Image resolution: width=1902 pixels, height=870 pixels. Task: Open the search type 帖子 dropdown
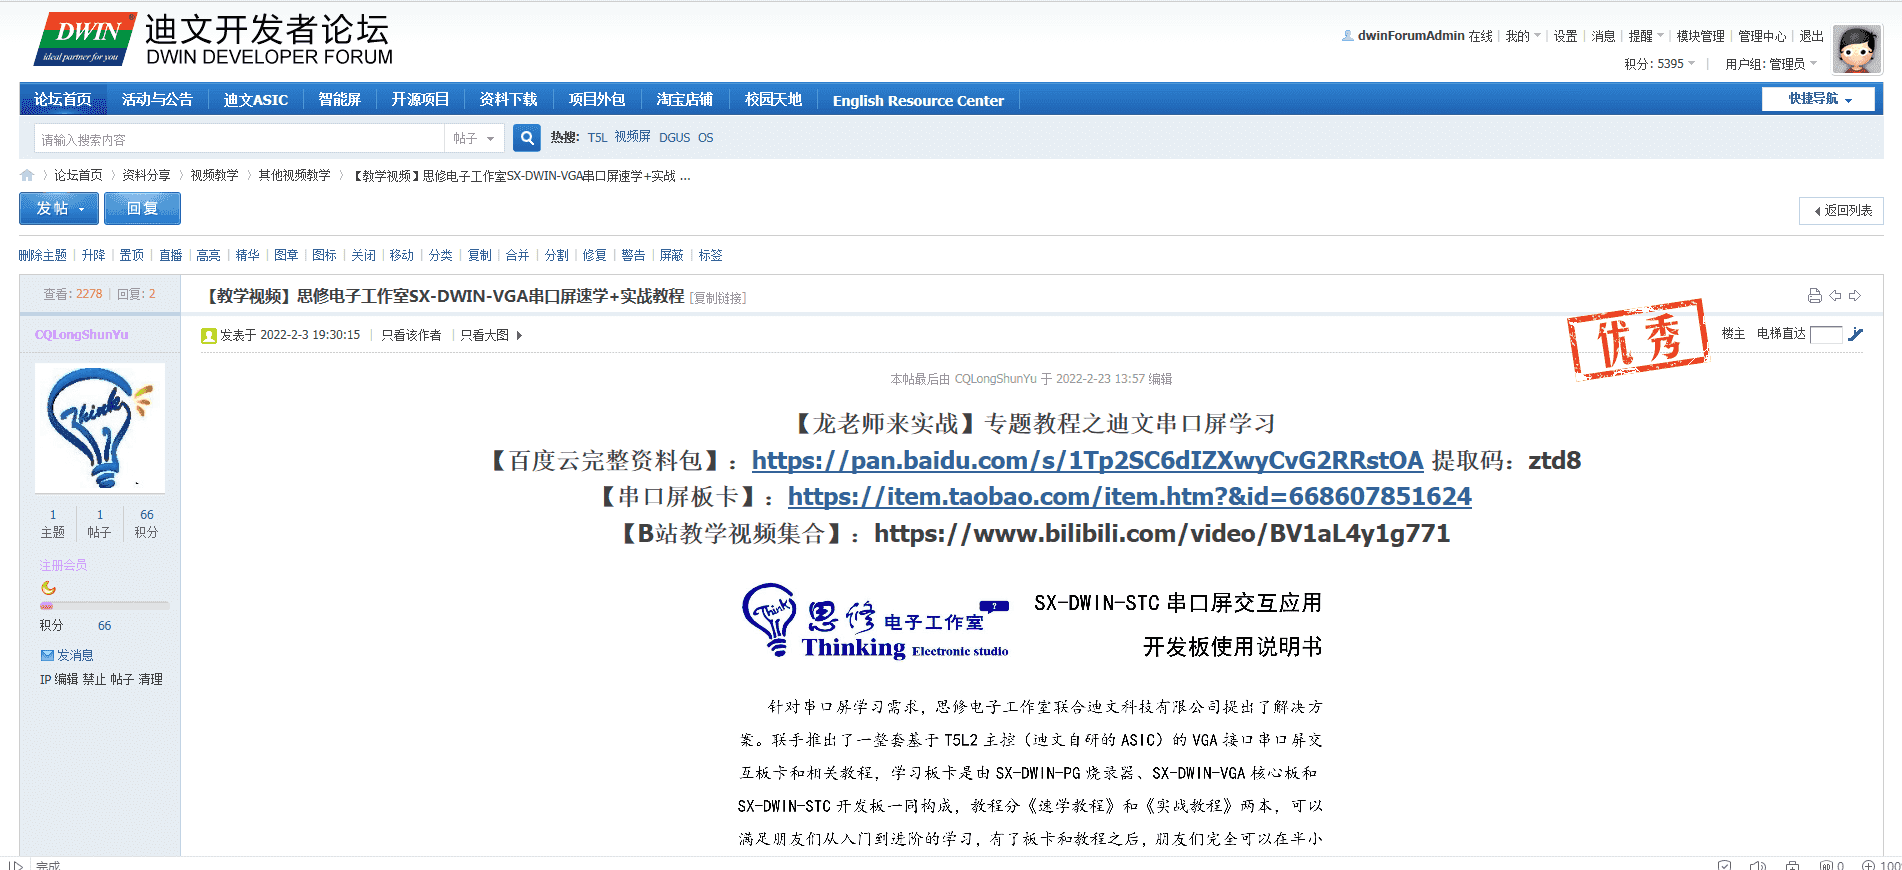[474, 138]
